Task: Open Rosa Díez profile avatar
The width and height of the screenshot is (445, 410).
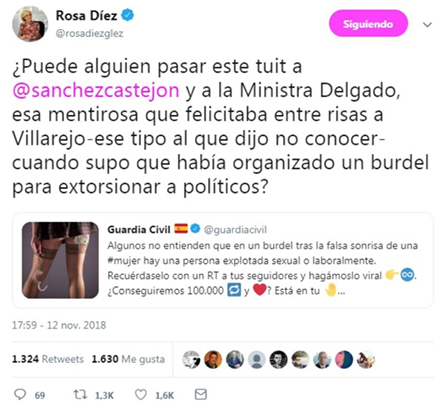Action: click(x=30, y=24)
